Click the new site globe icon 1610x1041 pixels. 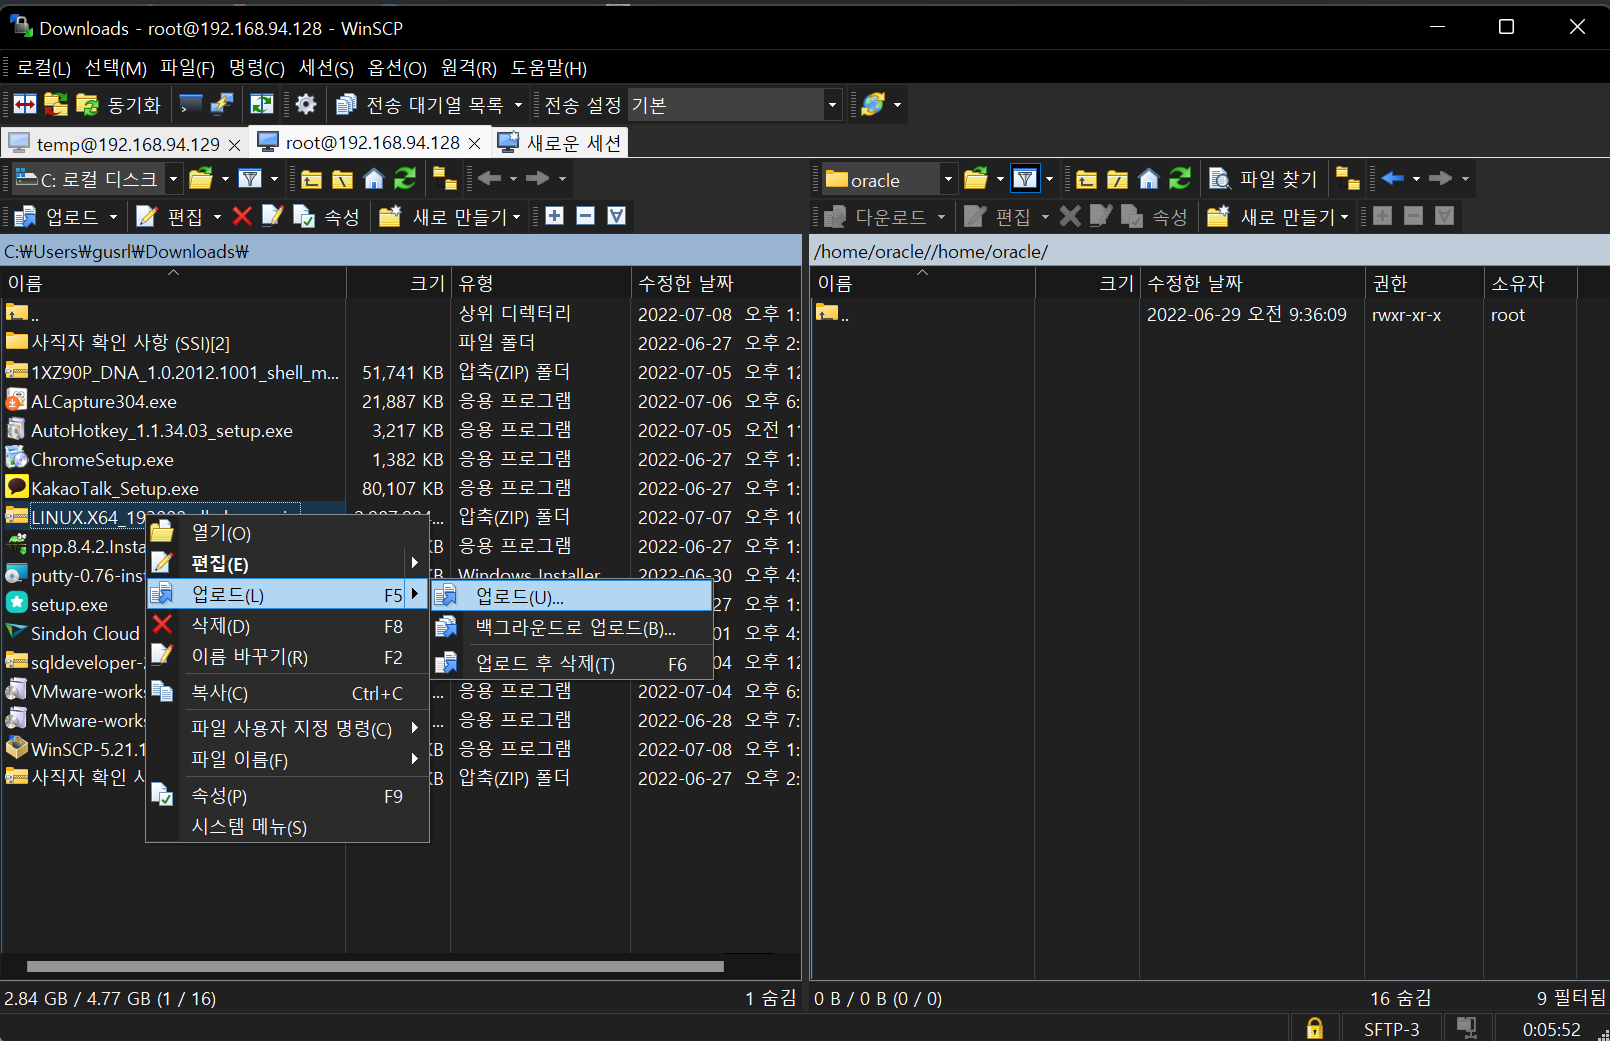[873, 105]
